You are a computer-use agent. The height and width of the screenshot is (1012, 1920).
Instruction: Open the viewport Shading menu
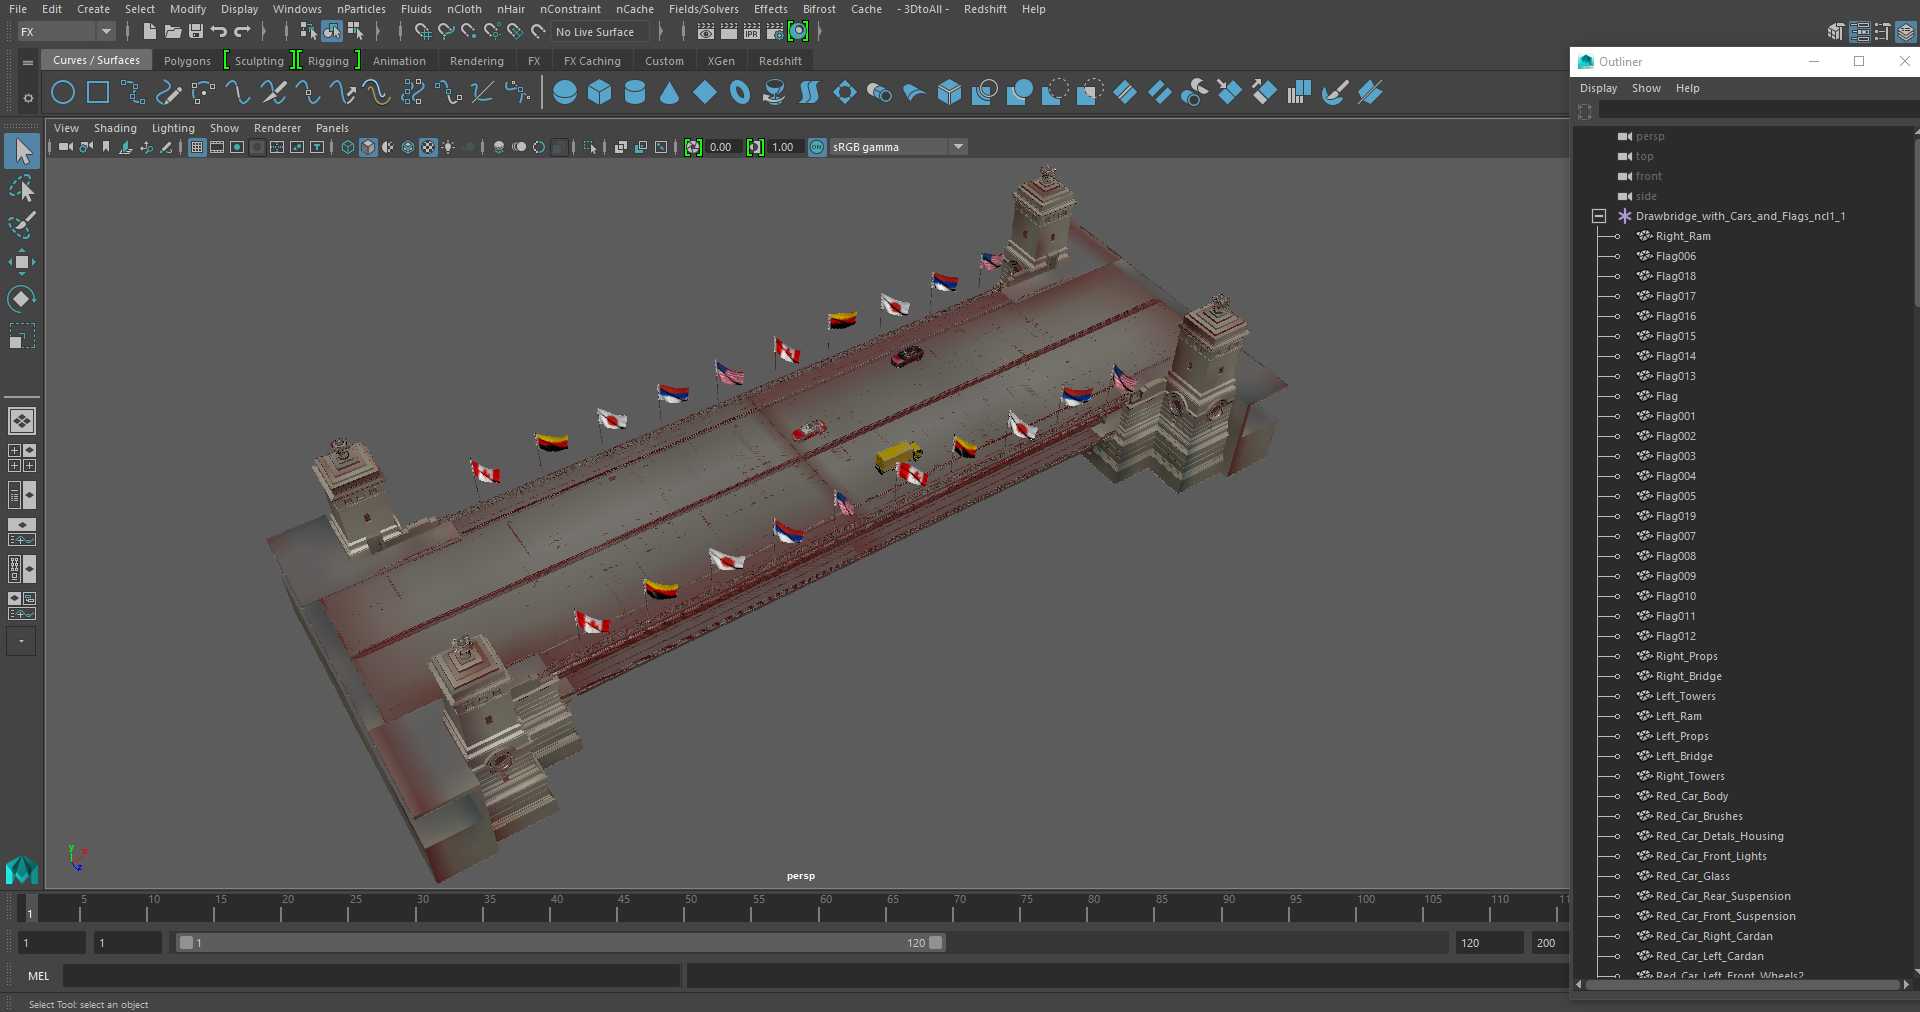coord(115,128)
